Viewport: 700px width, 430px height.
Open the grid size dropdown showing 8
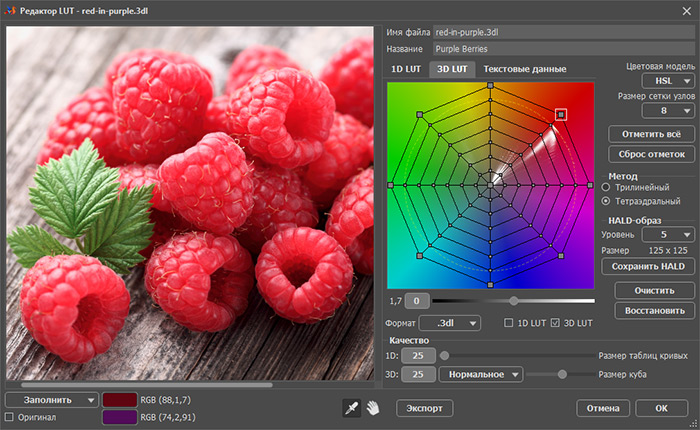pos(668,110)
